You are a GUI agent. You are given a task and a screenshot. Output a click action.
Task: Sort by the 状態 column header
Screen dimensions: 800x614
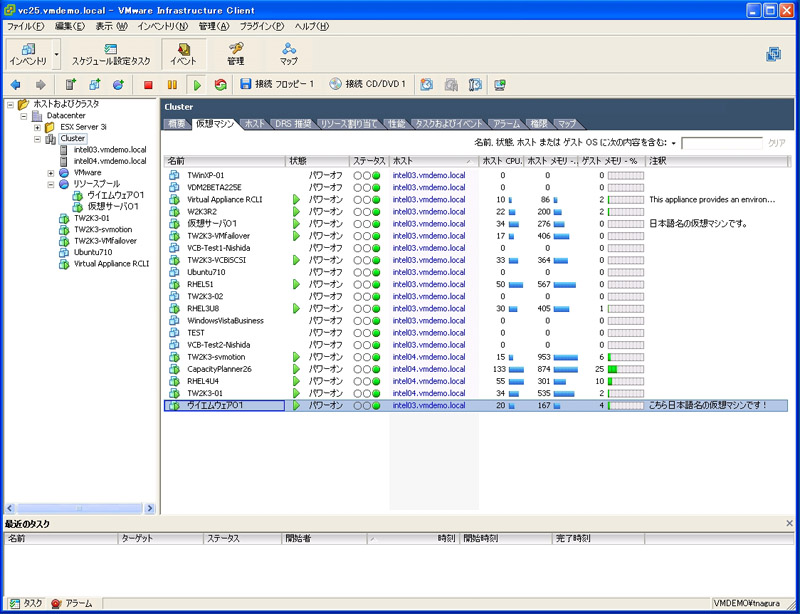pos(317,161)
